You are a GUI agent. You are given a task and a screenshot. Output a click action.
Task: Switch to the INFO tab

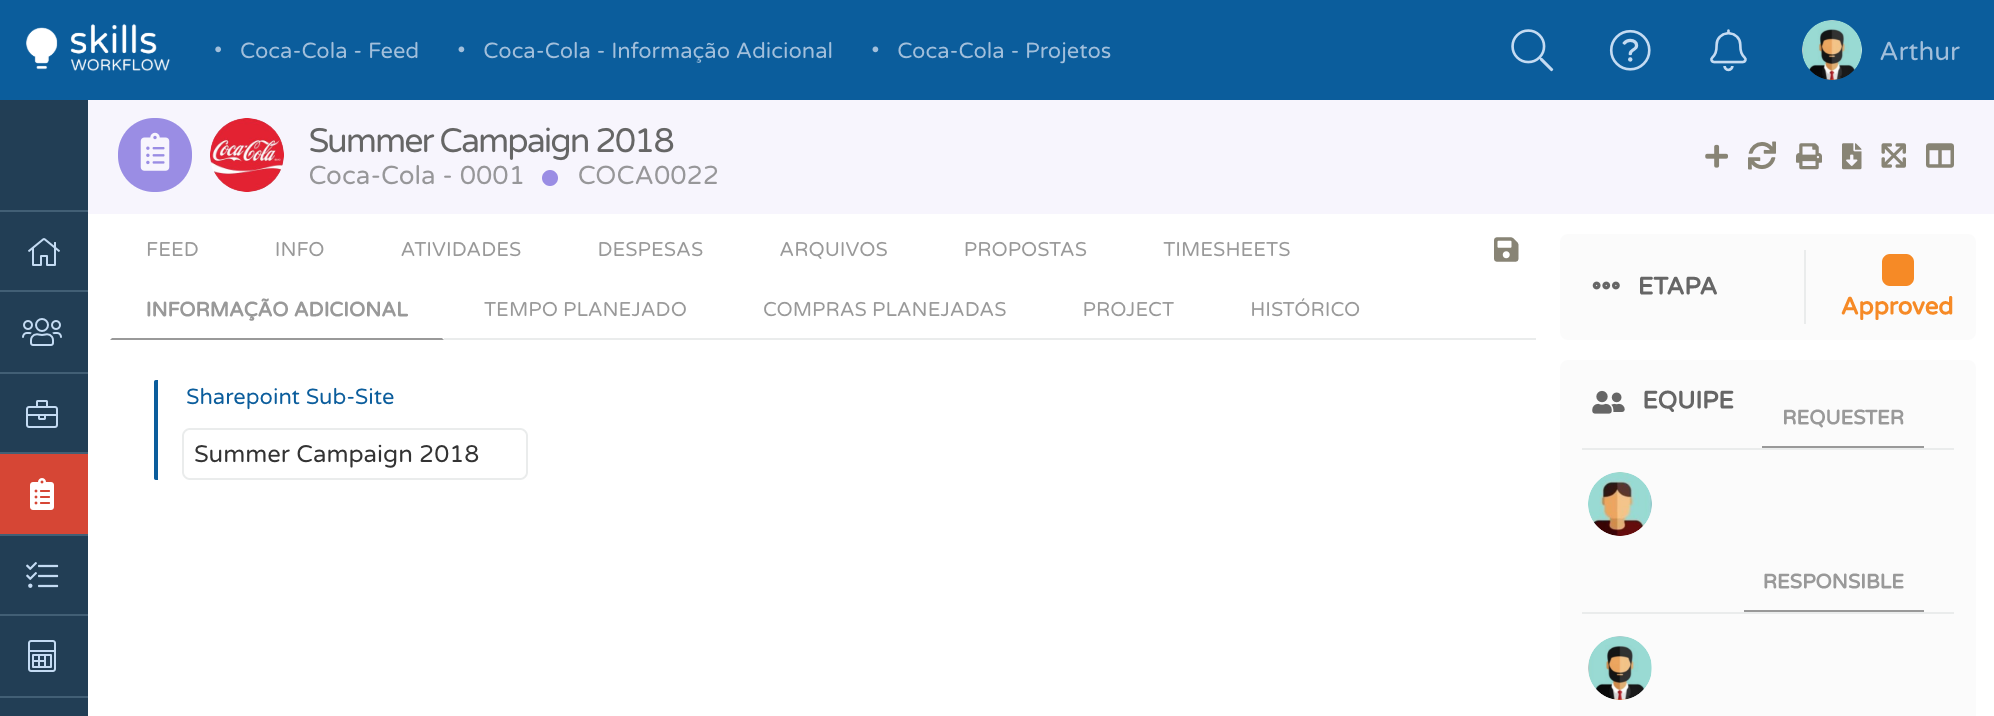coord(299,249)
